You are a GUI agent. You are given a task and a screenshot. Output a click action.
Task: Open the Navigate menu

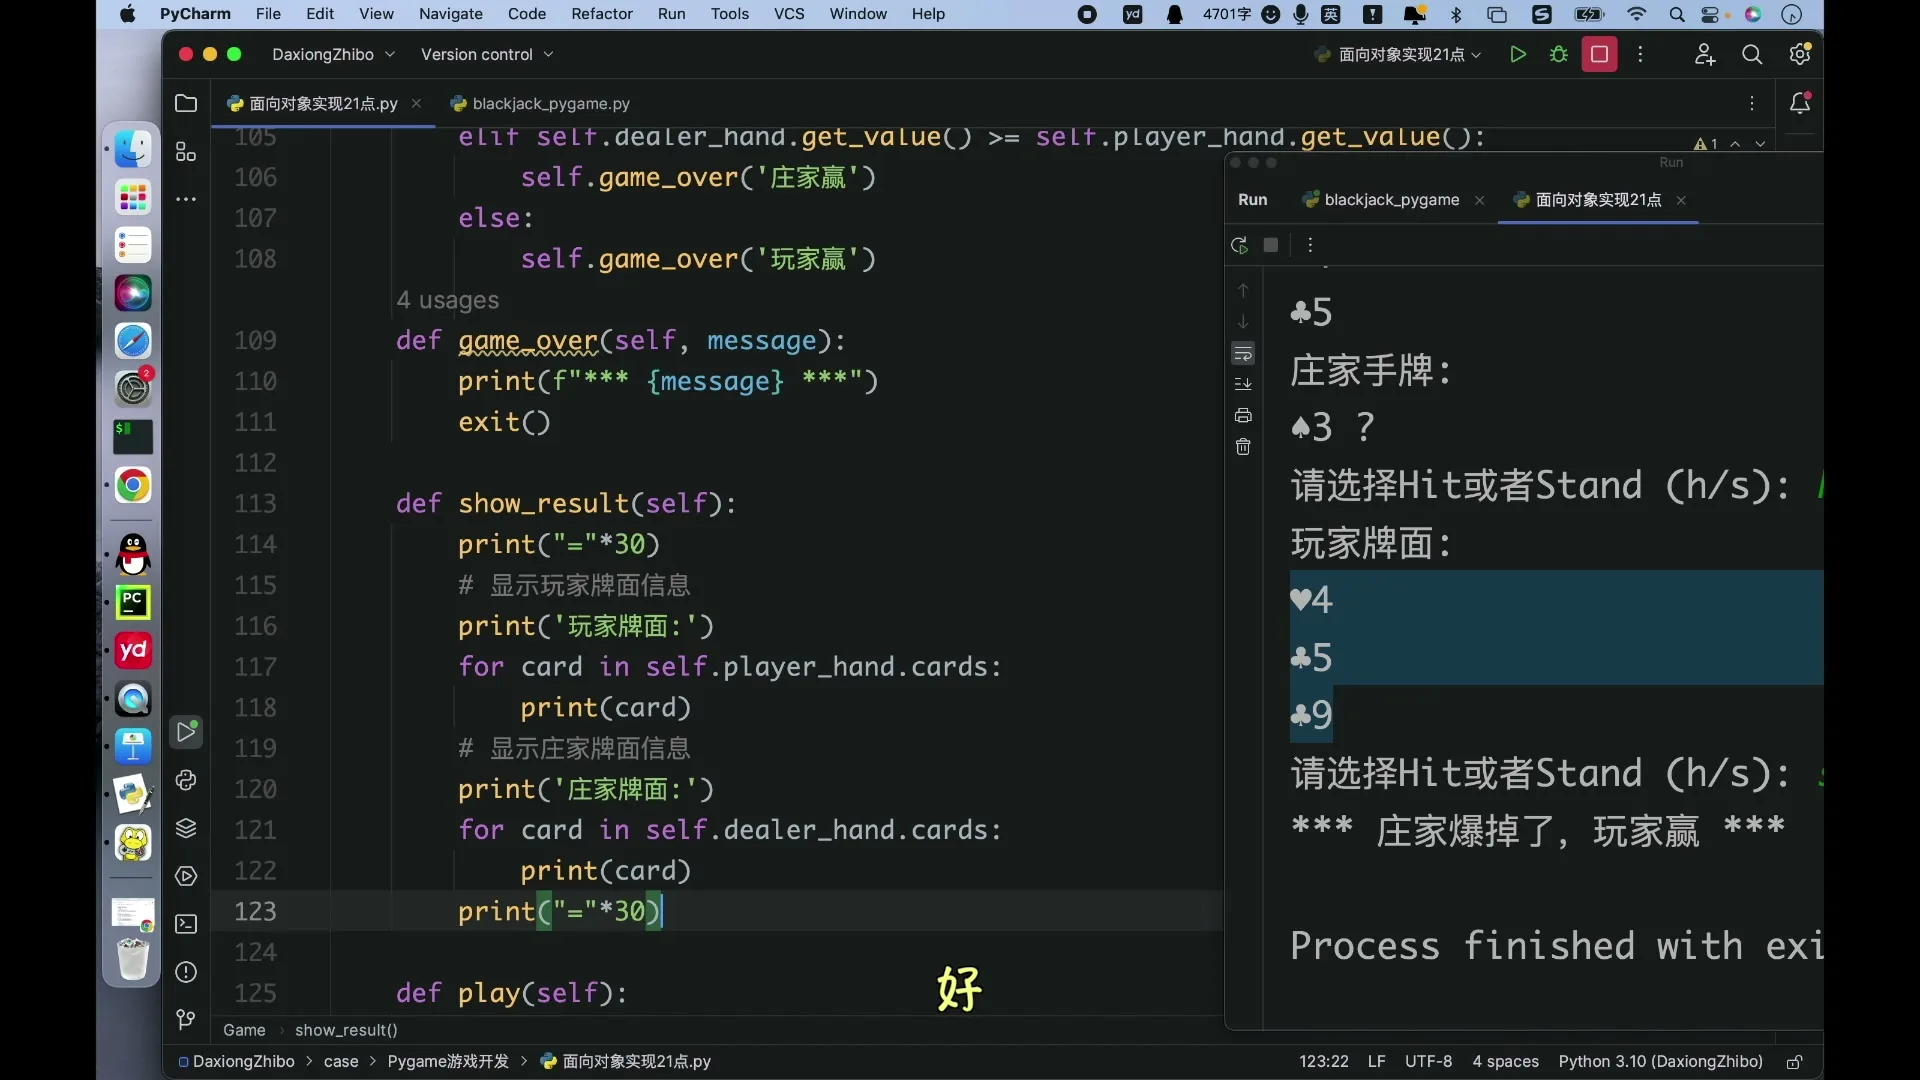451,14
